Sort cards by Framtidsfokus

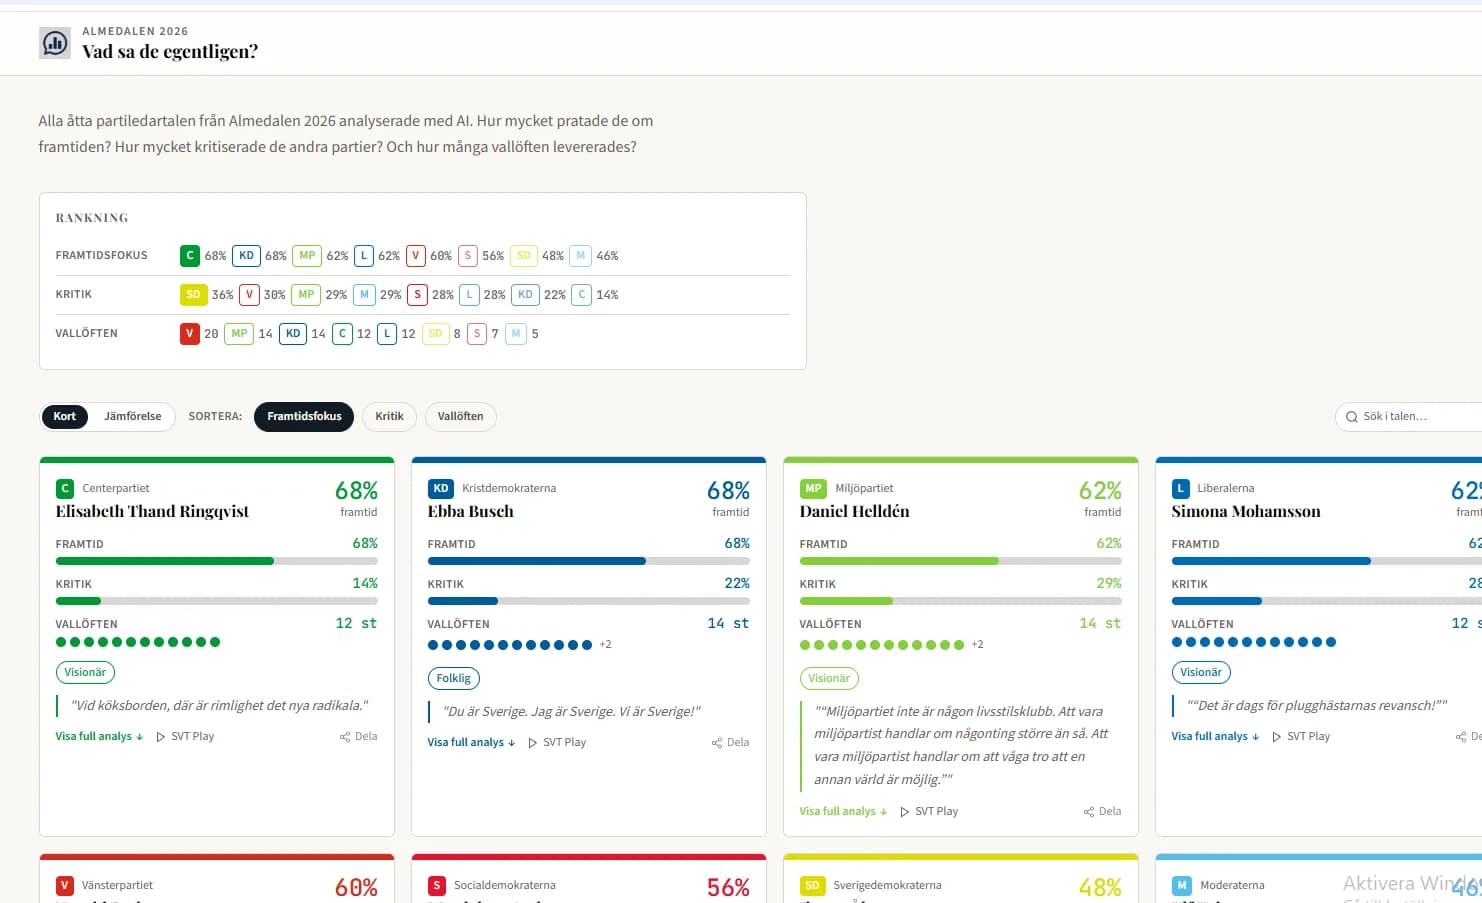[304, 417]
